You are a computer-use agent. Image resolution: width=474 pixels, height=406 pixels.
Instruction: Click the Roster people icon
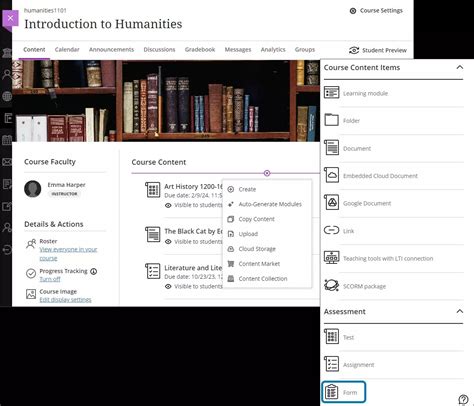[x=31, y=244]
